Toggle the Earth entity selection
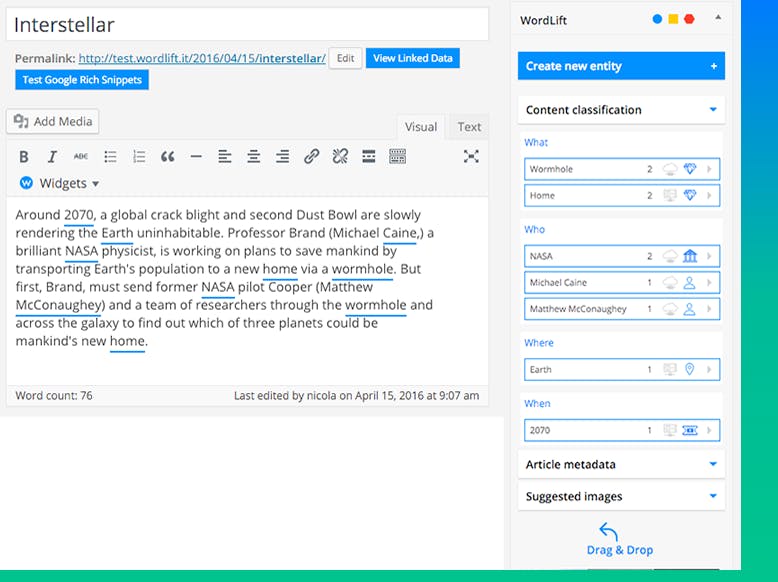This screenshot has height=582, width=778. pos(622,370)
